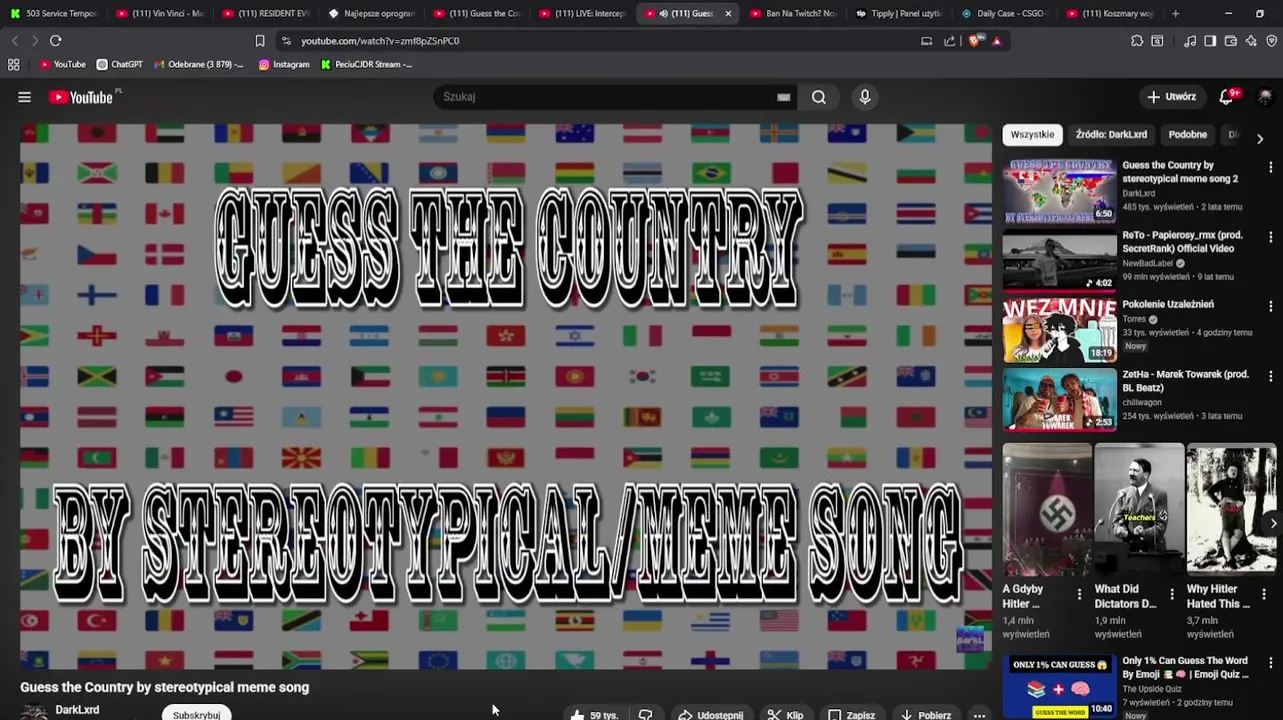
Task: Click the share page icon in address bar
Action: (x=949, y=41)
